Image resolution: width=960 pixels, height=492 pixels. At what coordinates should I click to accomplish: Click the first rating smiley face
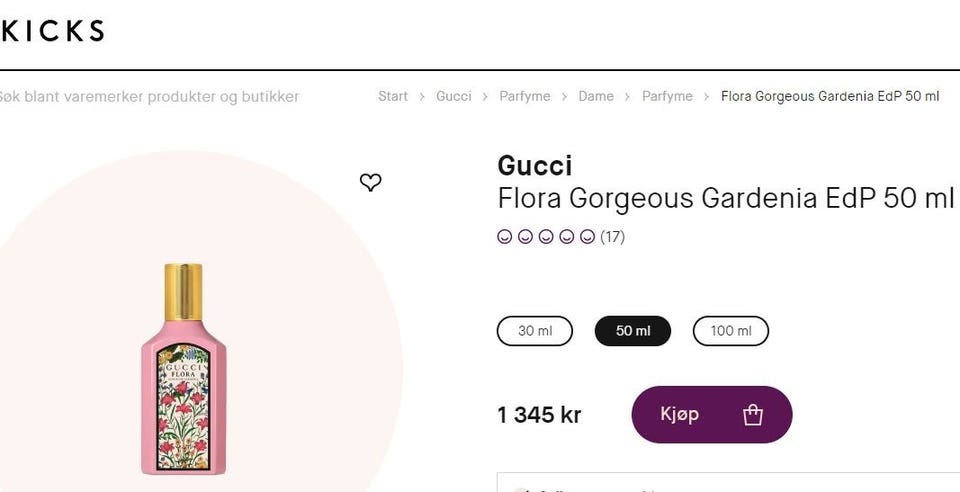(505, 237)
